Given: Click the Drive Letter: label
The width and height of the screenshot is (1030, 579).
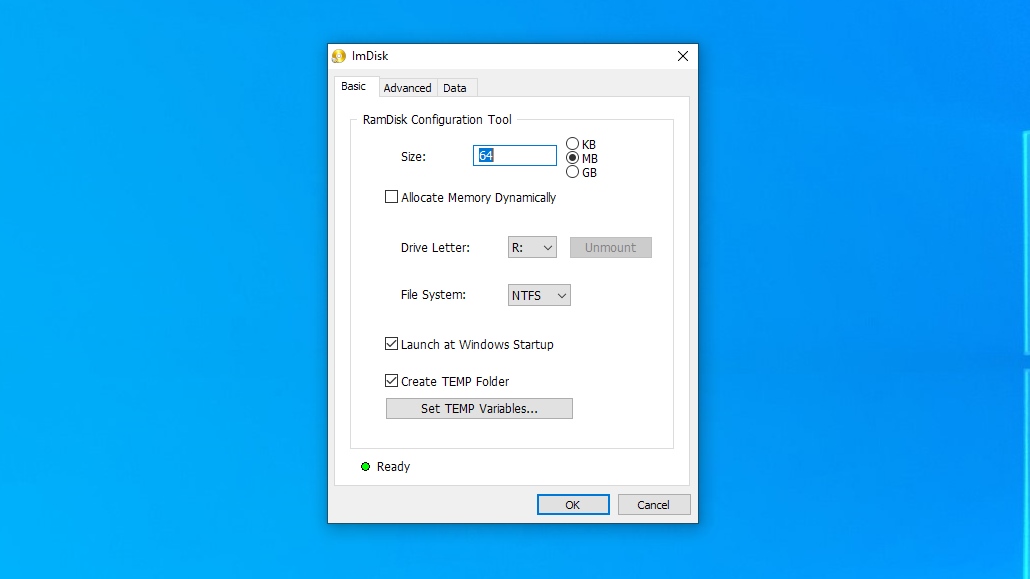Looking at the screenshot, I should 436,248.
